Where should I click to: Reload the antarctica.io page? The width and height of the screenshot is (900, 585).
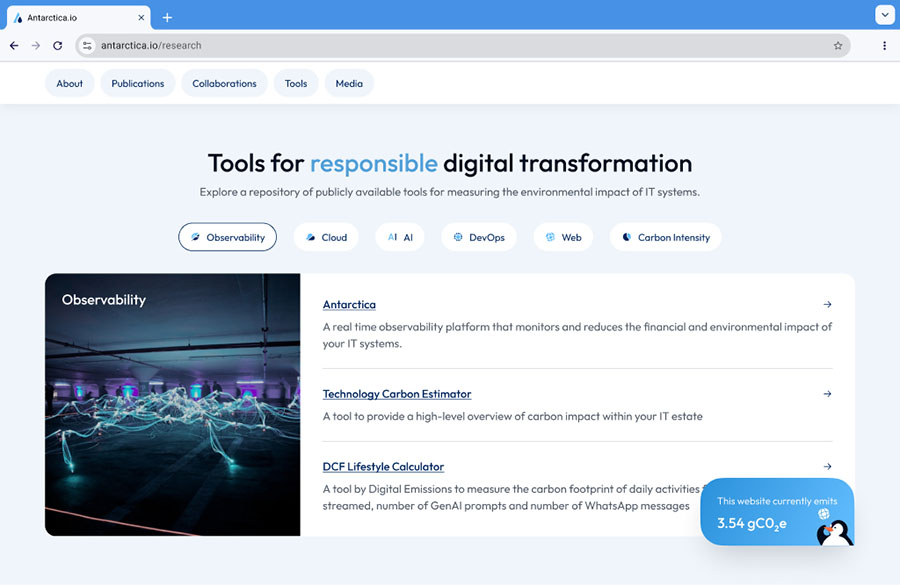(x=58, y=45)
